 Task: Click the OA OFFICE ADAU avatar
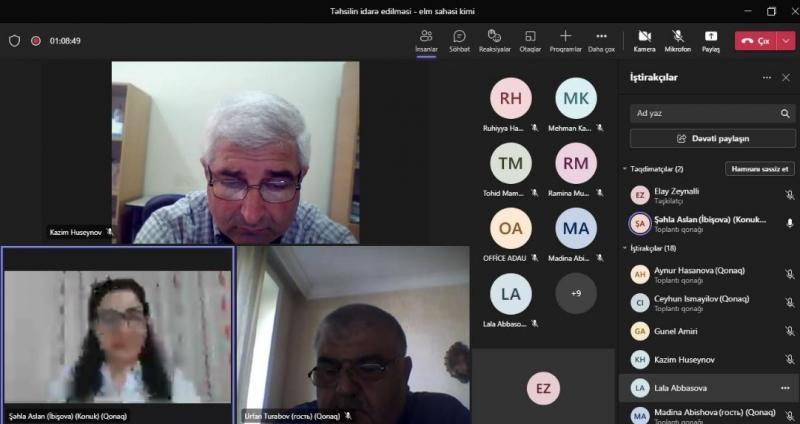click(x=511, y=229)
